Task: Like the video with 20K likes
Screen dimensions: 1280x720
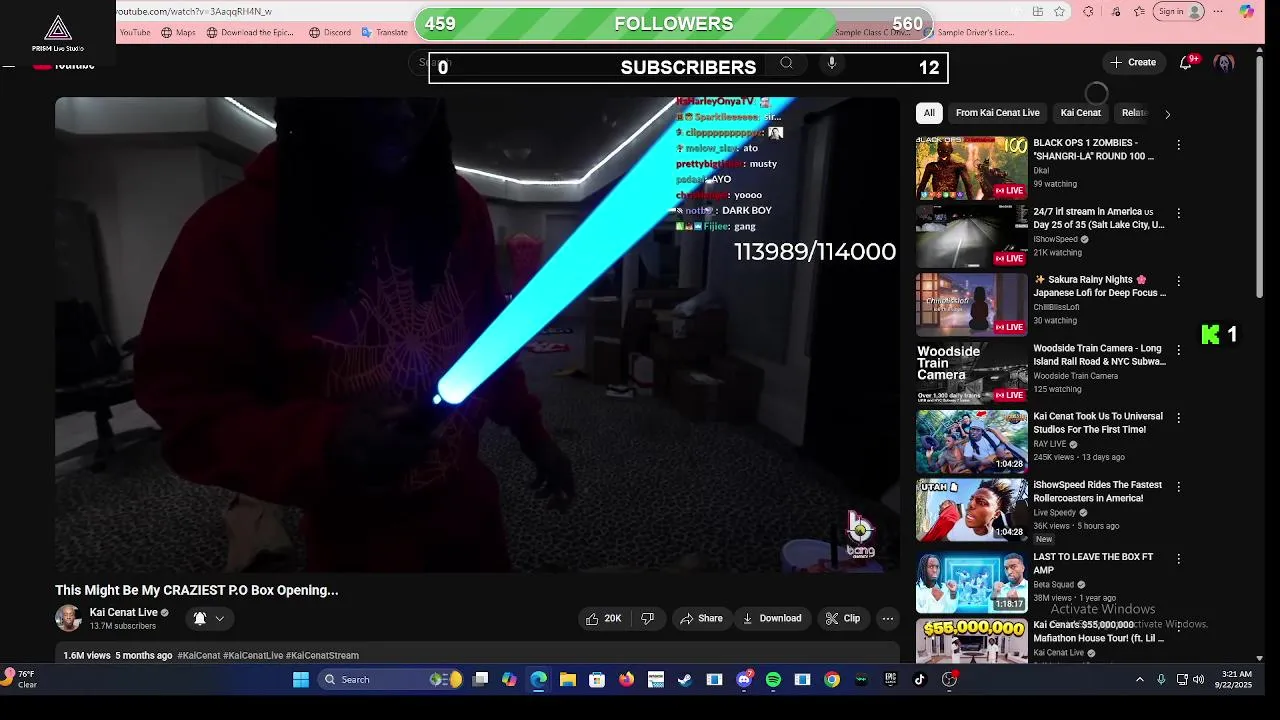Action: pyautogui.click(x=604, y=618)
